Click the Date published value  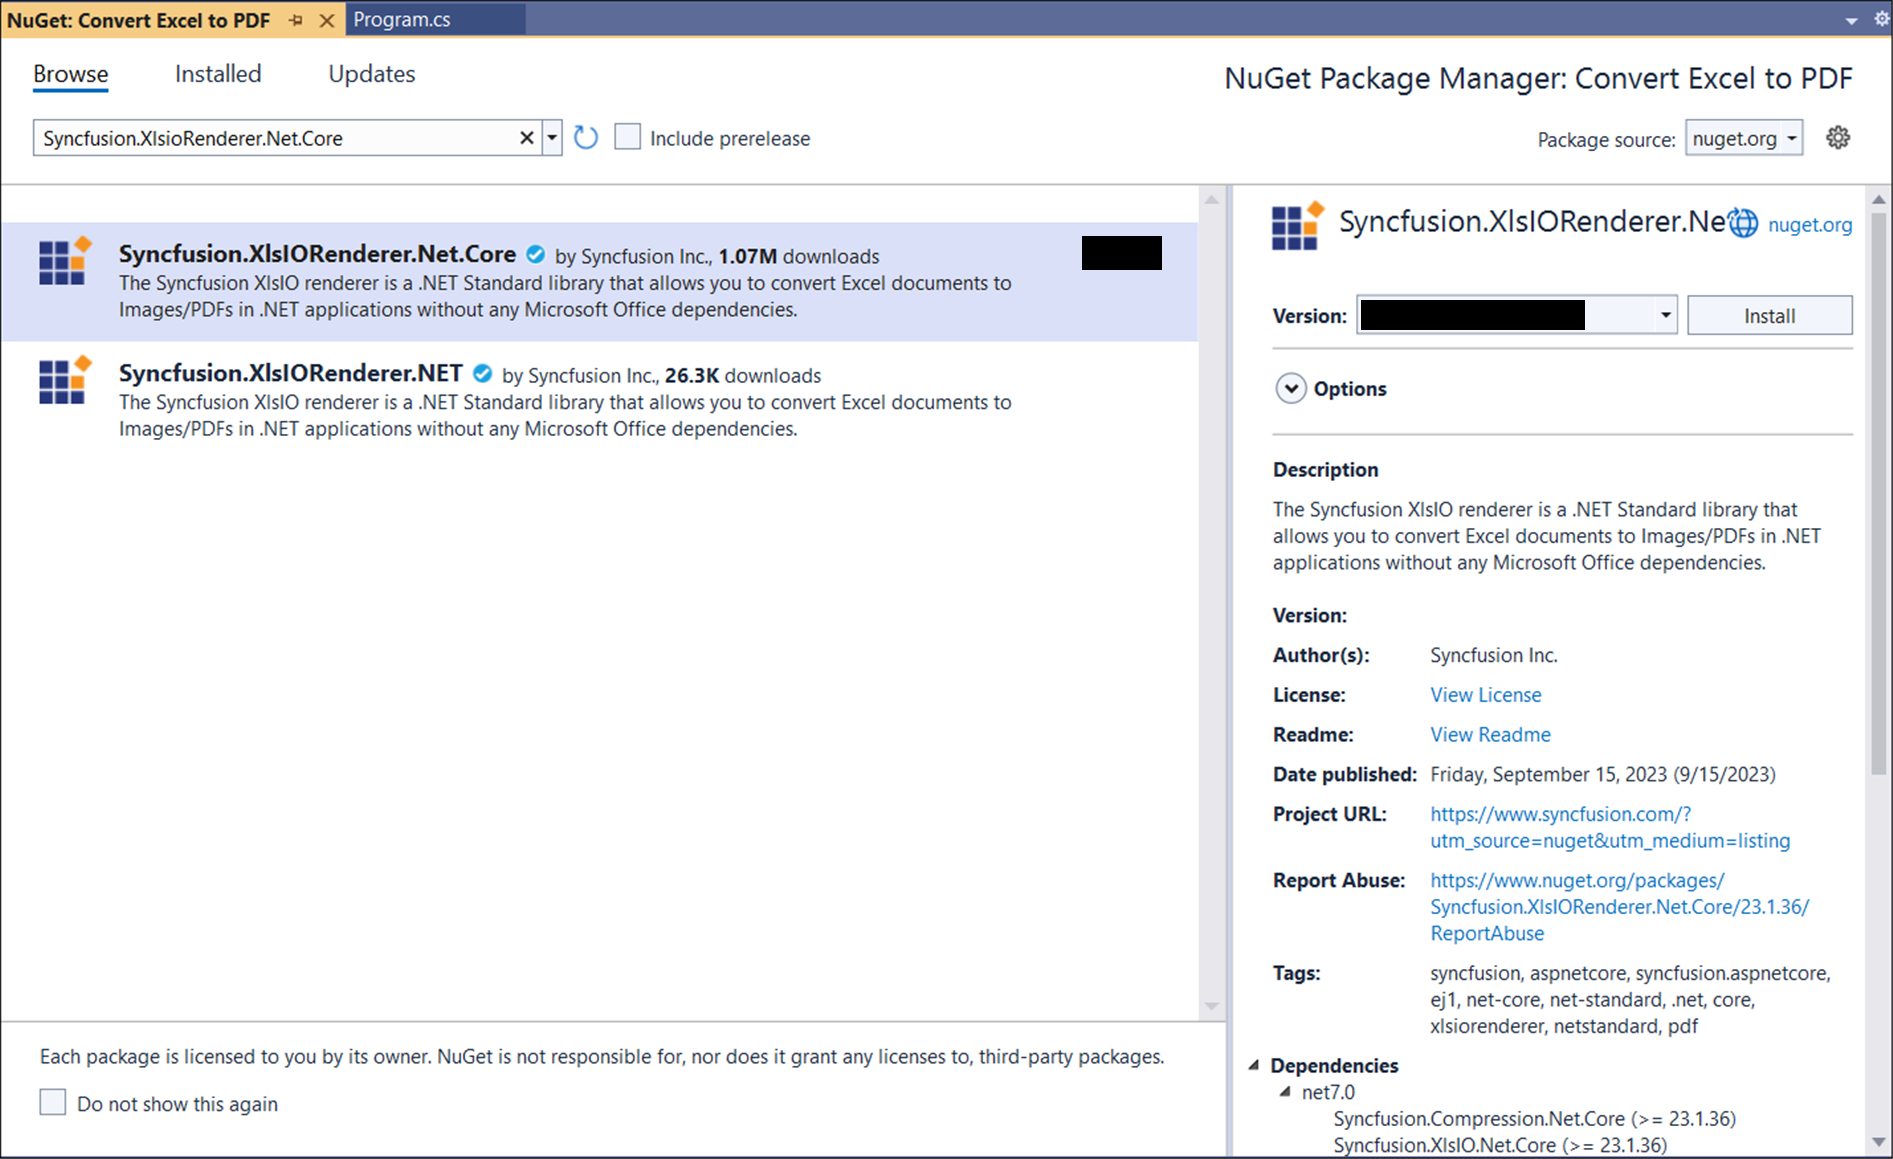(1603, 775)
